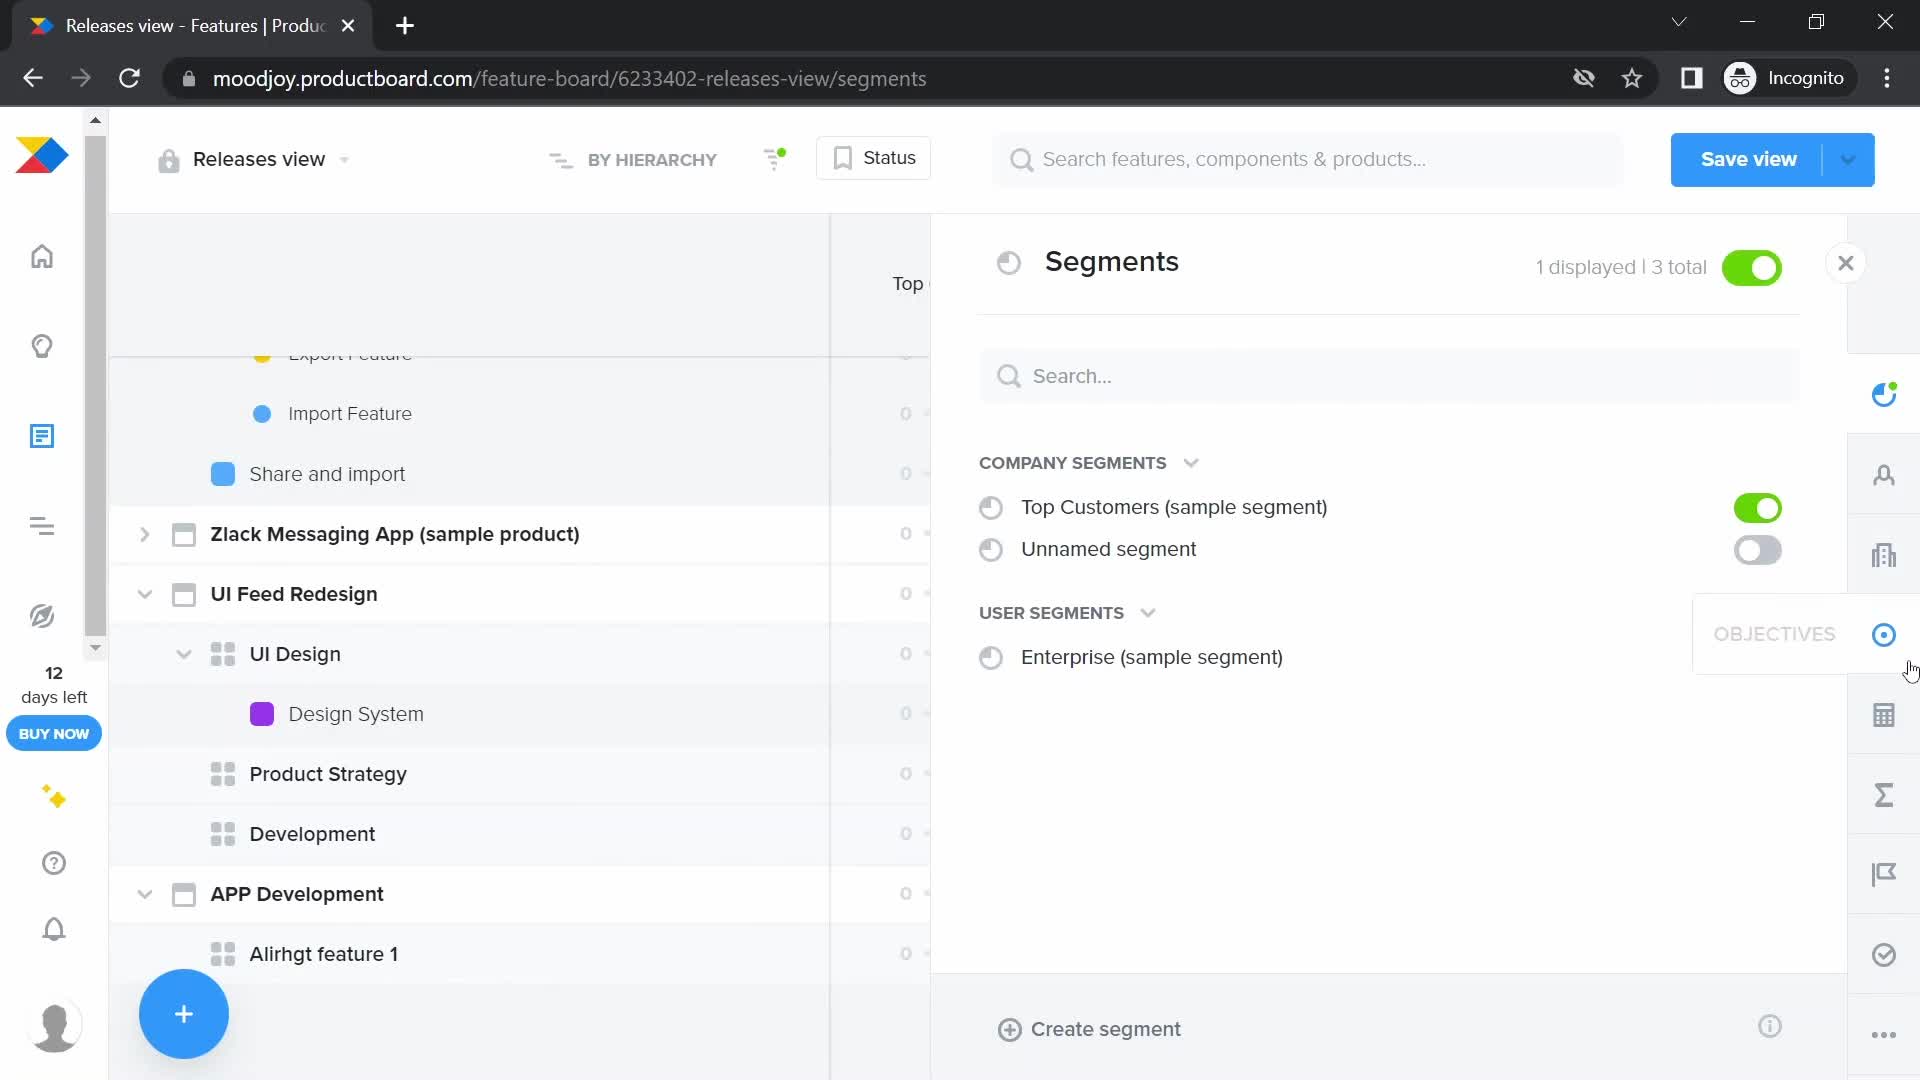Enable Unnamed segment toggle

point(1758,550)
